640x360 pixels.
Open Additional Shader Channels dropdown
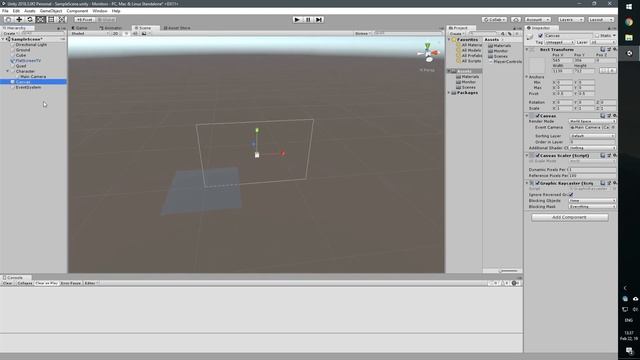click(592, 148)
